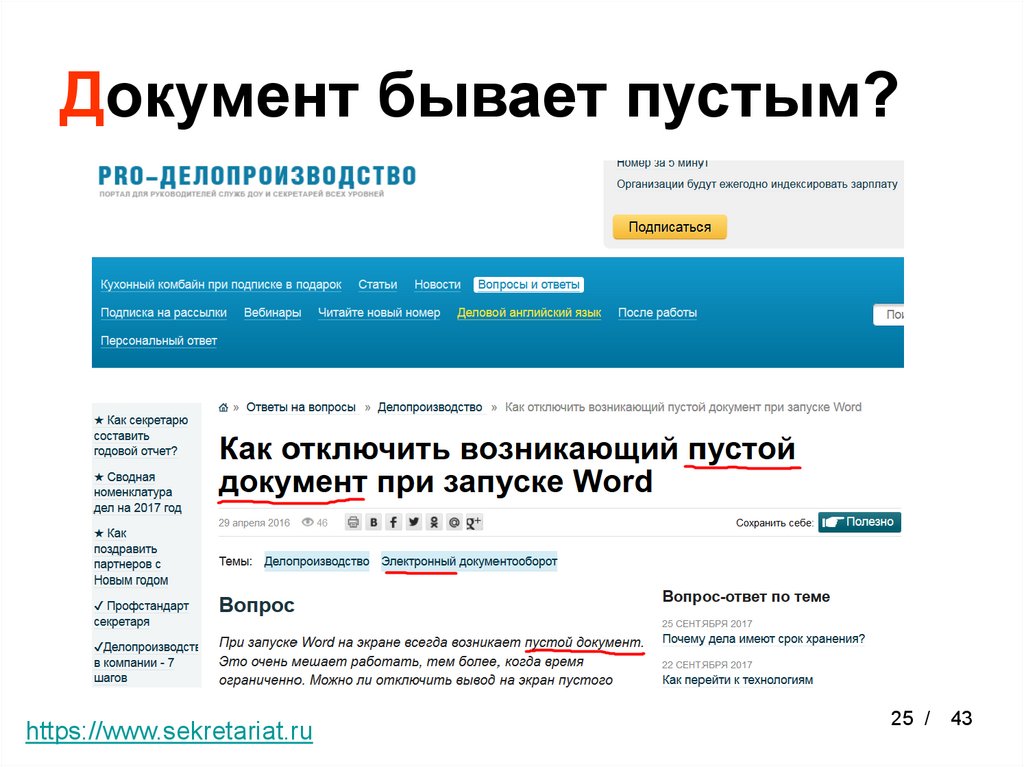This screenshot has width=1024, height=767.
Task: Click the date 29 апреля 2016
Action: [254, 523]
